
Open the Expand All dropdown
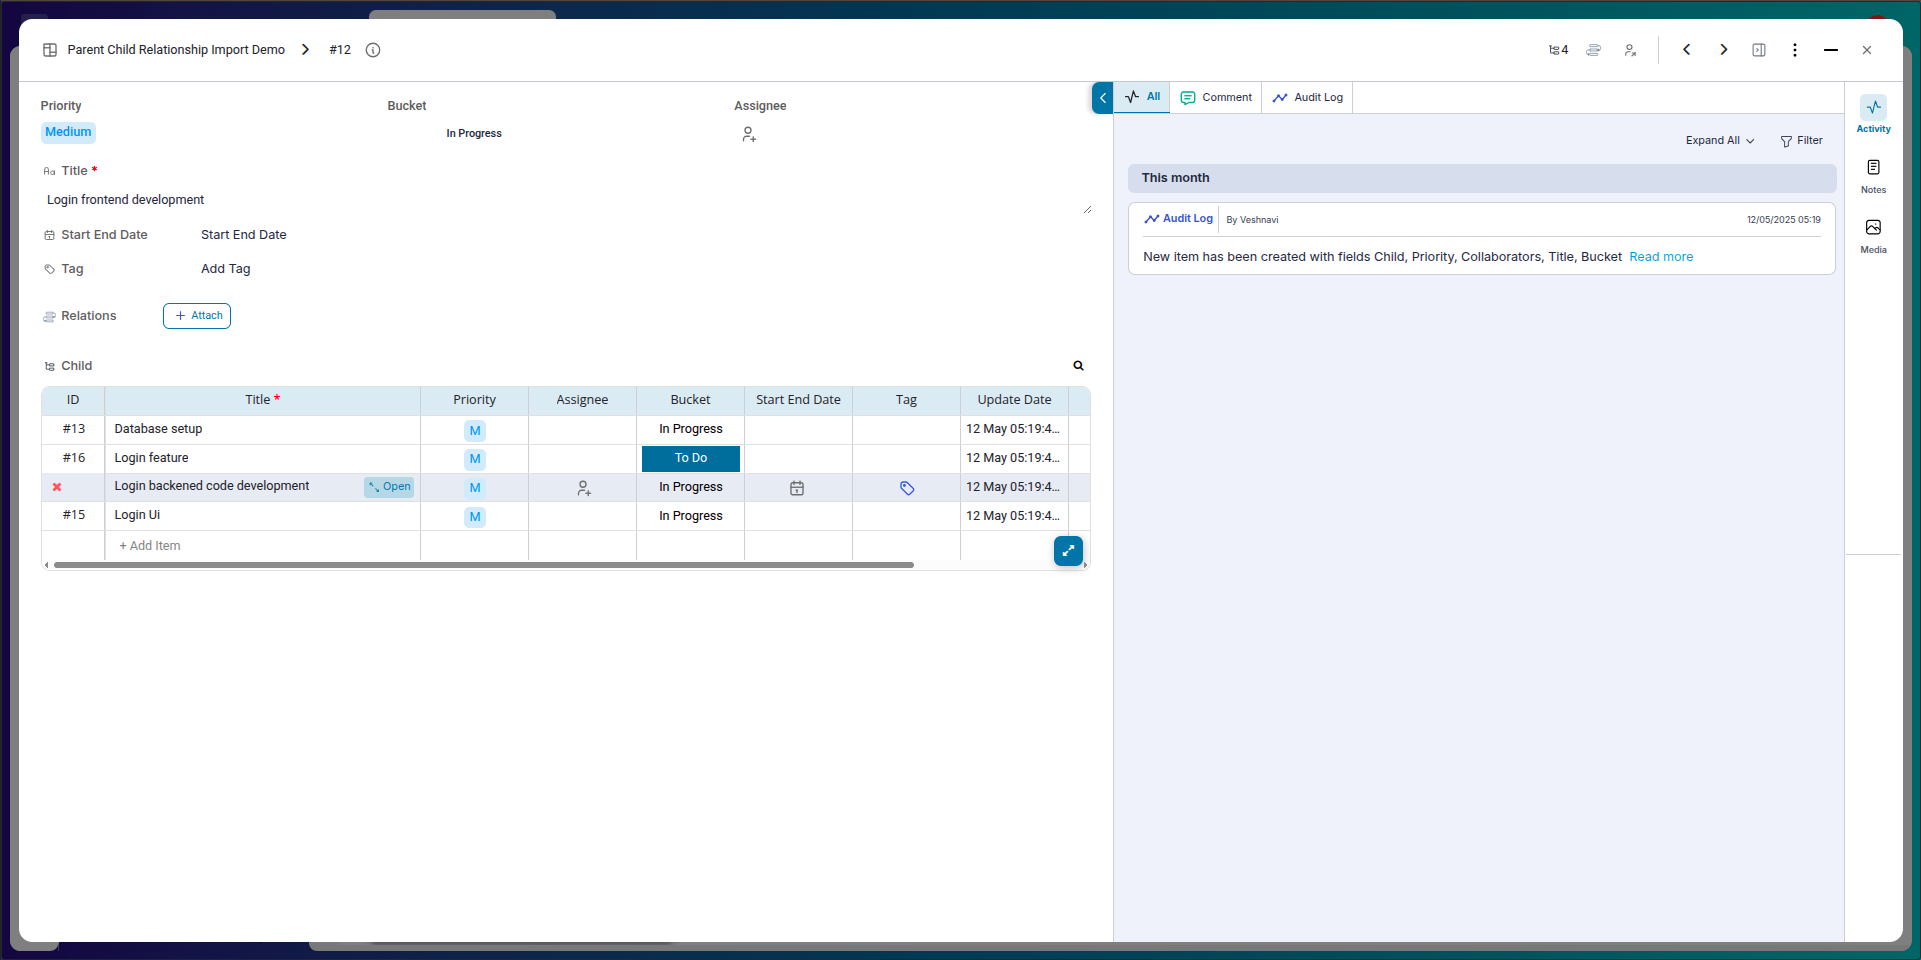[1720, 141]
